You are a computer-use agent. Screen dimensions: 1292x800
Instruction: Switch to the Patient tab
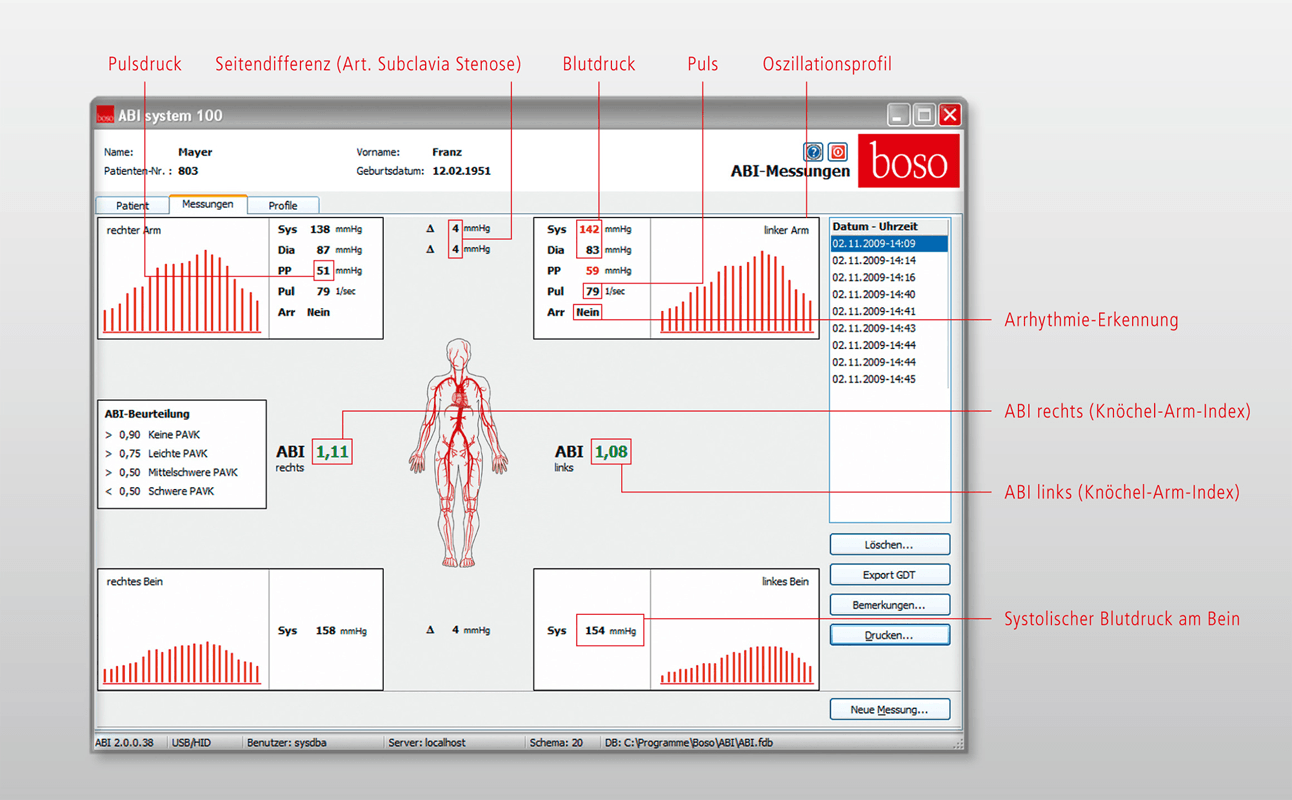(x=132, y=205)
